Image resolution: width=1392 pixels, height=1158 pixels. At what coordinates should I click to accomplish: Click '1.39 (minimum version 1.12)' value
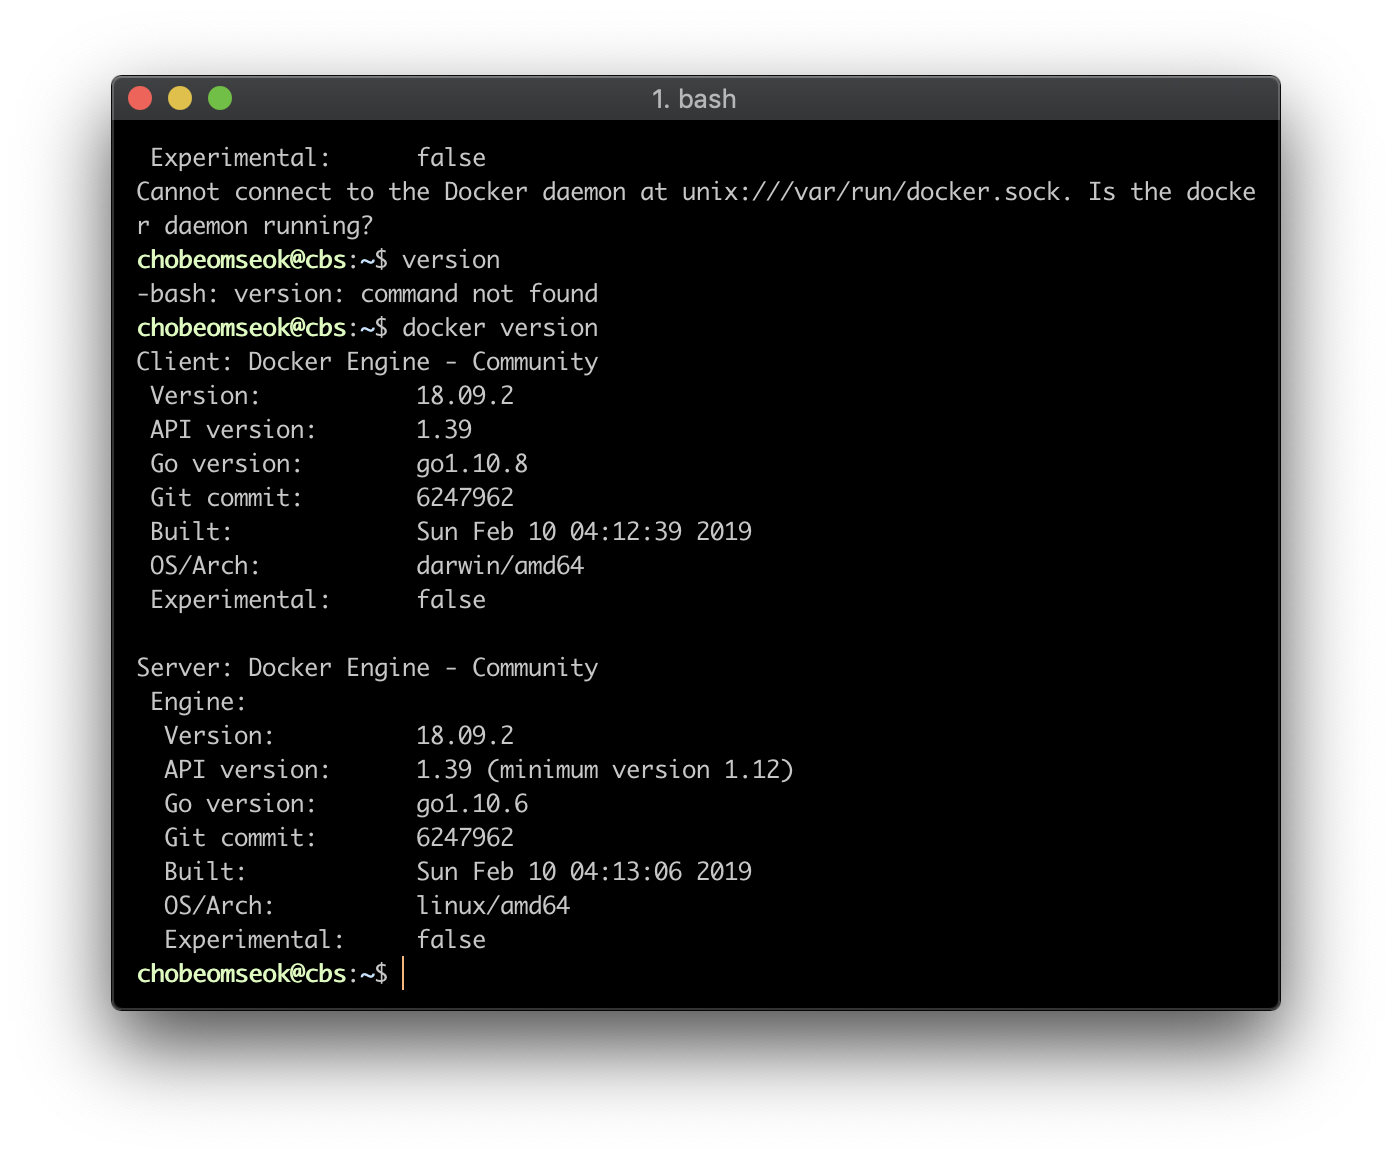coord(605,770)
